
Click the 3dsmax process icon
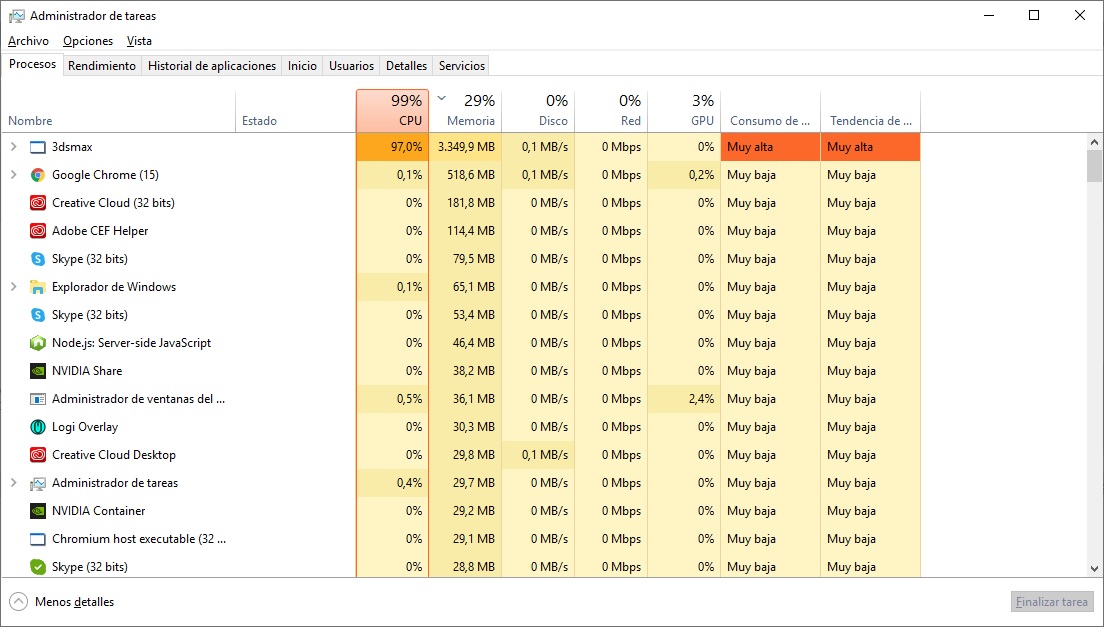pos(38,147)
